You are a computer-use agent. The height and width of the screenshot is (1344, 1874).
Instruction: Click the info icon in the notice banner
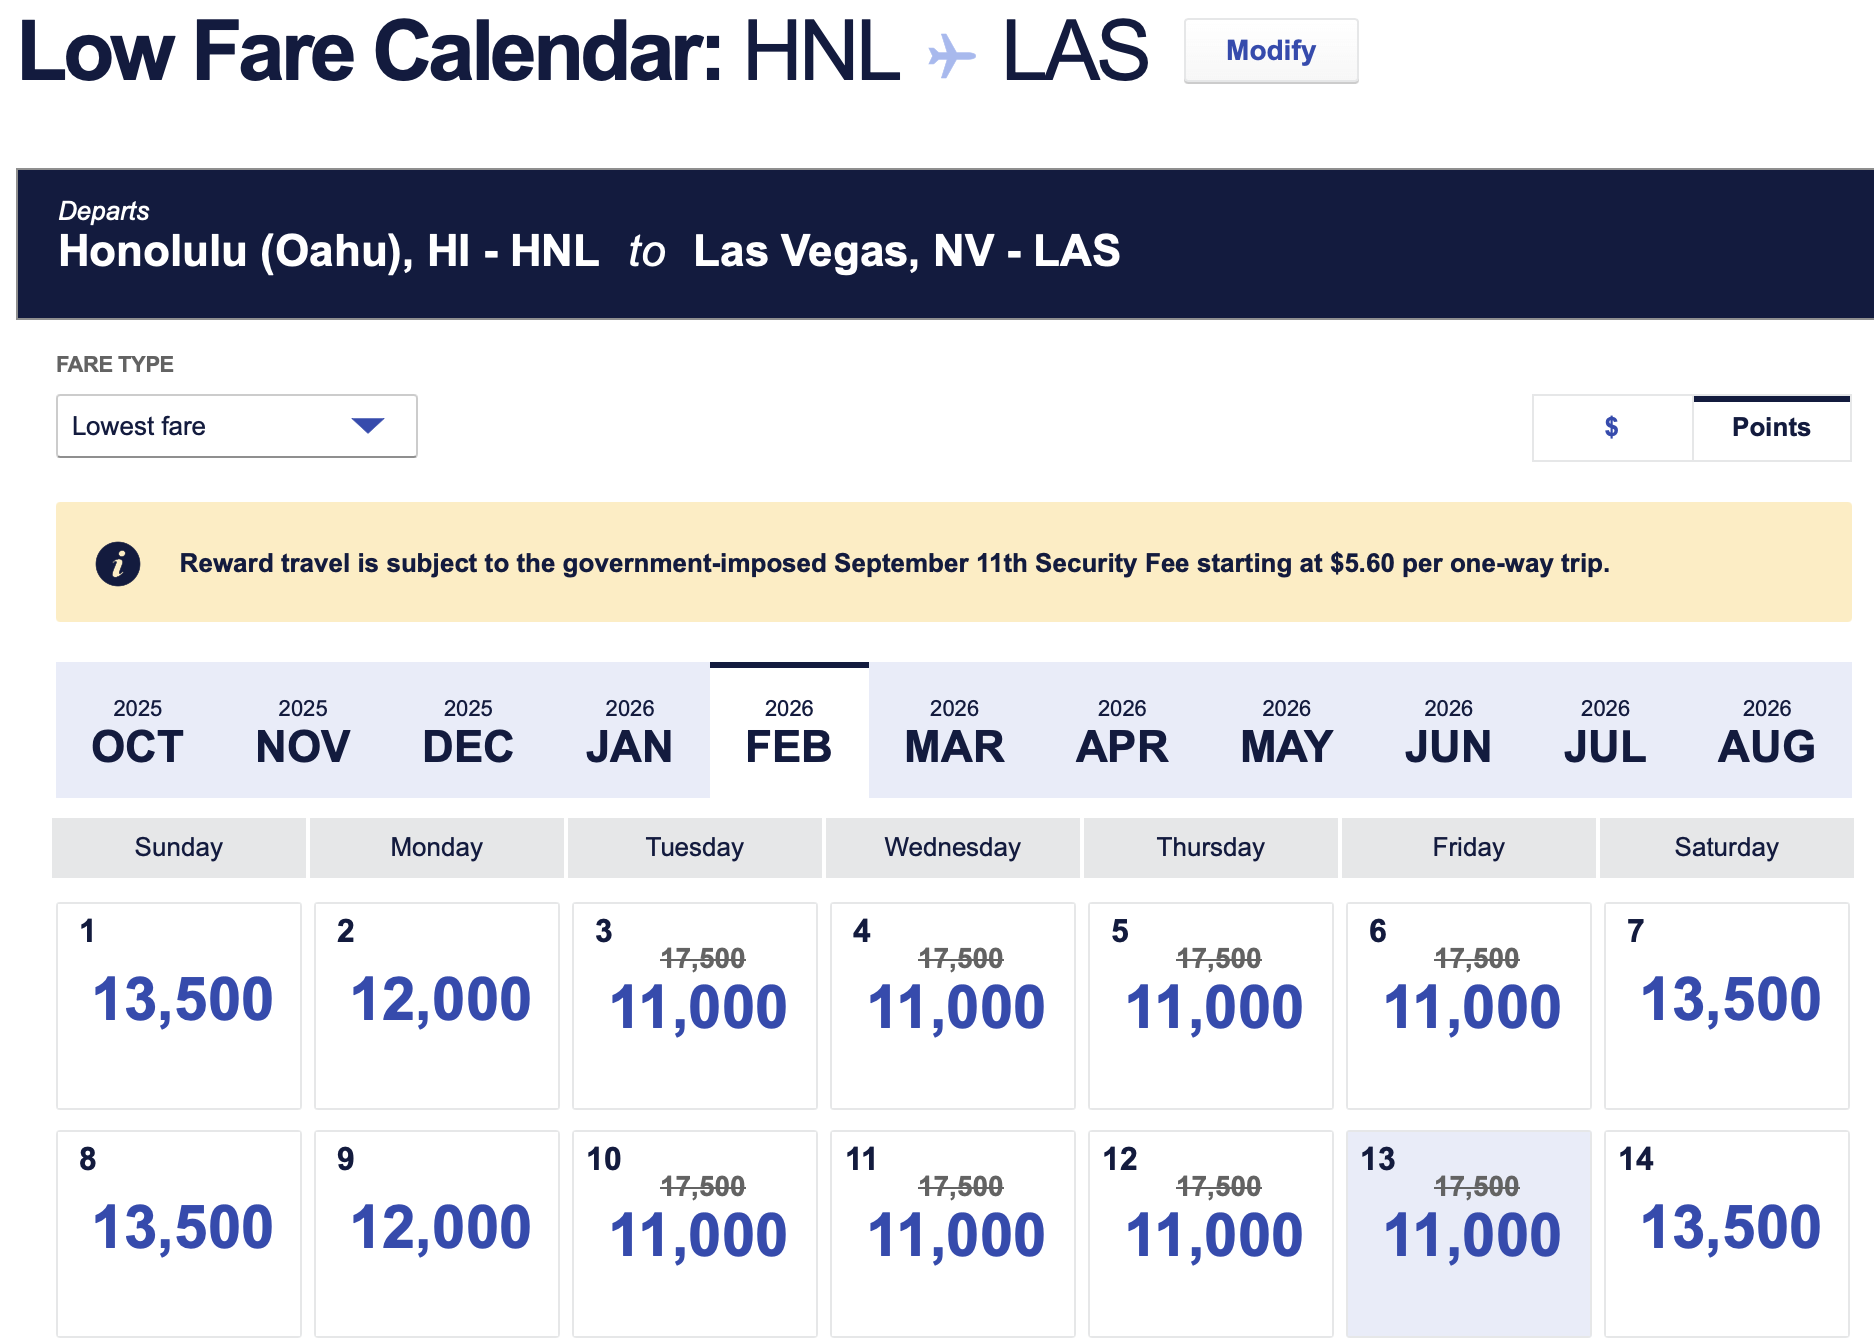coord(118,564)
